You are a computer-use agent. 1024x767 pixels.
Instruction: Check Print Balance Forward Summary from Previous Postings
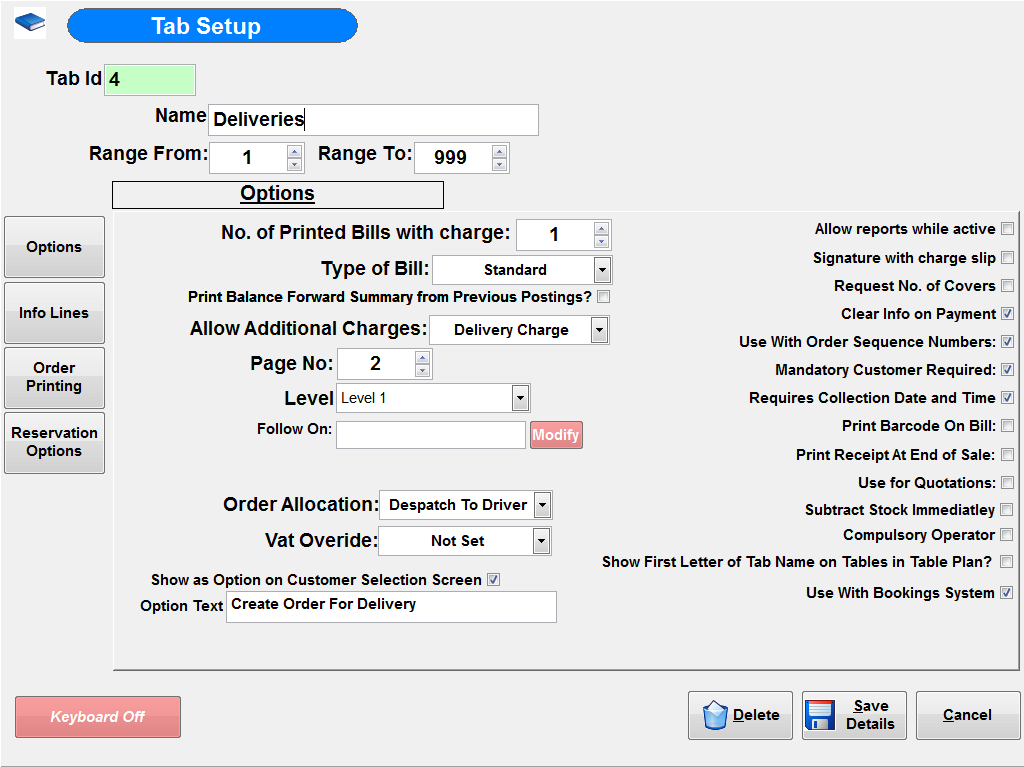click(603, 296)
